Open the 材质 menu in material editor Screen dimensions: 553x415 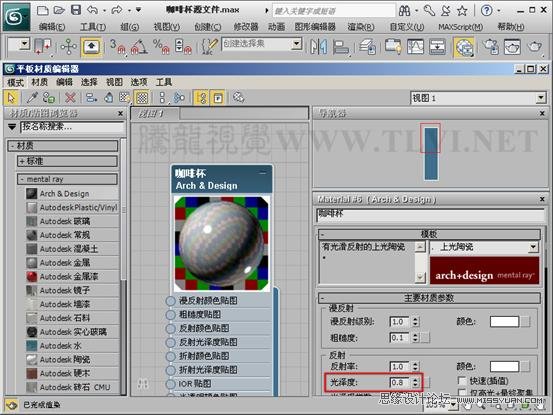(39, 83)
